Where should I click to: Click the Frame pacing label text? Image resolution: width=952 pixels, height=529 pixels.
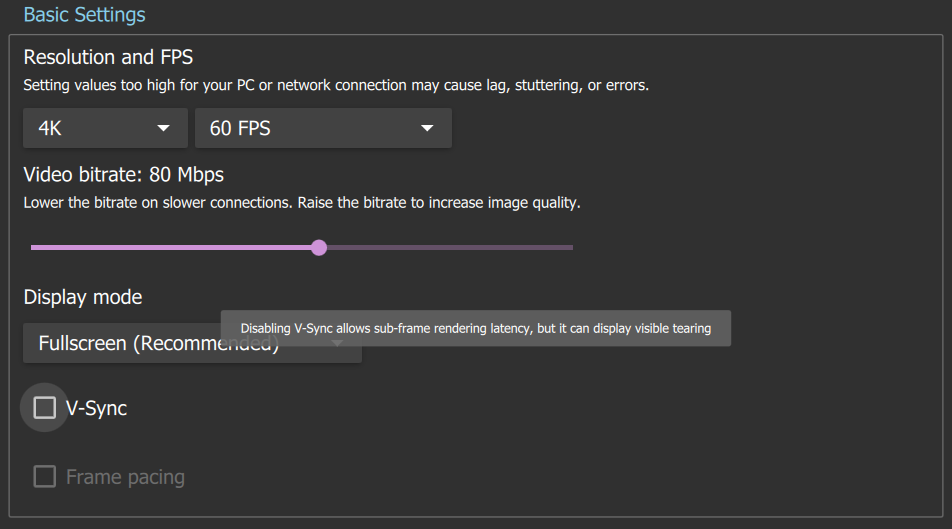pos(125,477)
